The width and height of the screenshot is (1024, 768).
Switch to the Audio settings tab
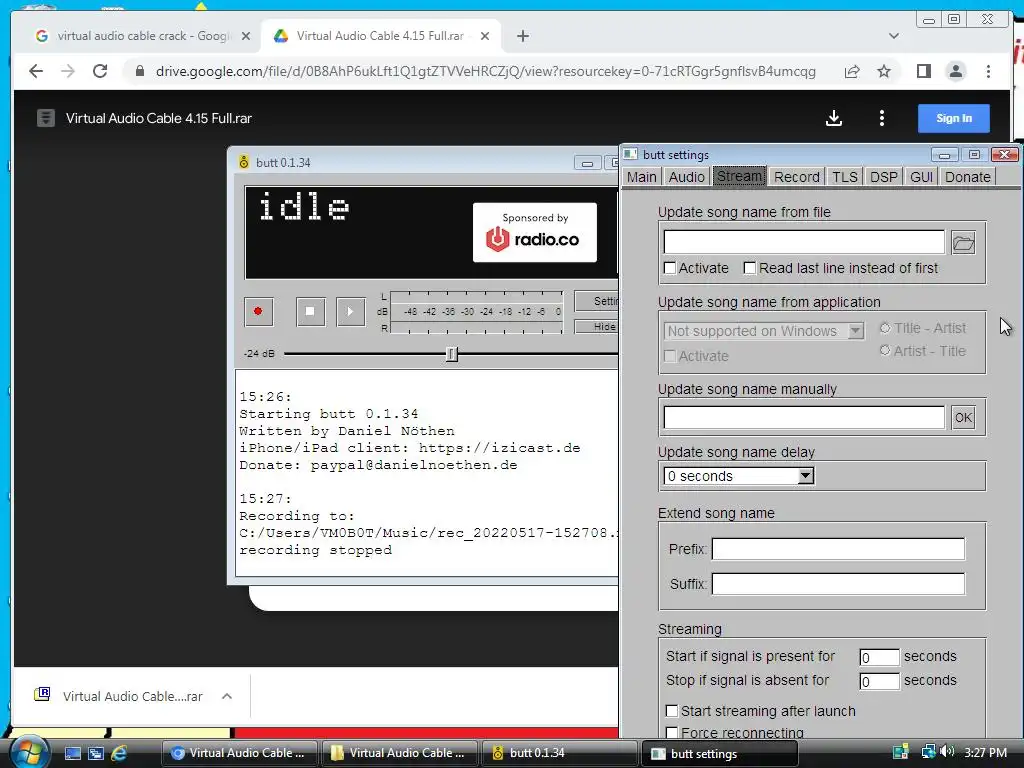tap(686, 177)
